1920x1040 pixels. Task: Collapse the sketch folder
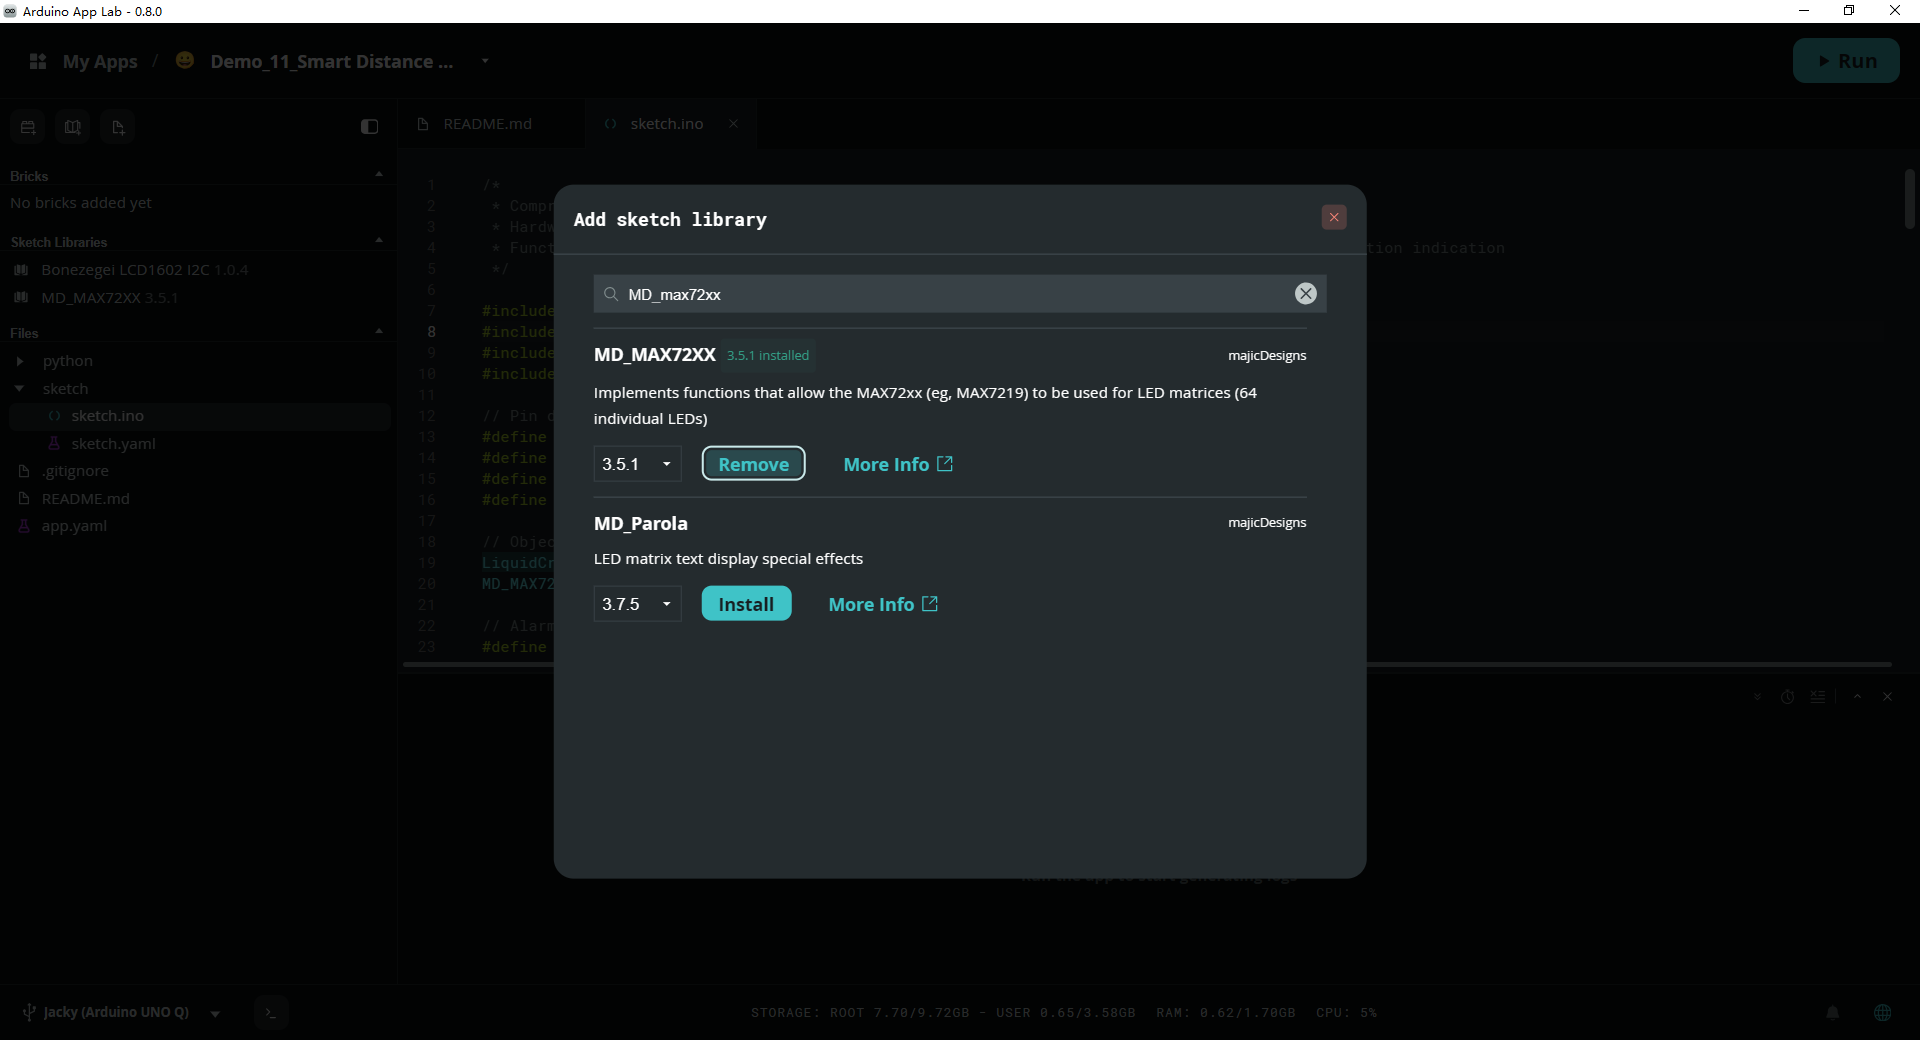coord(20,388)
